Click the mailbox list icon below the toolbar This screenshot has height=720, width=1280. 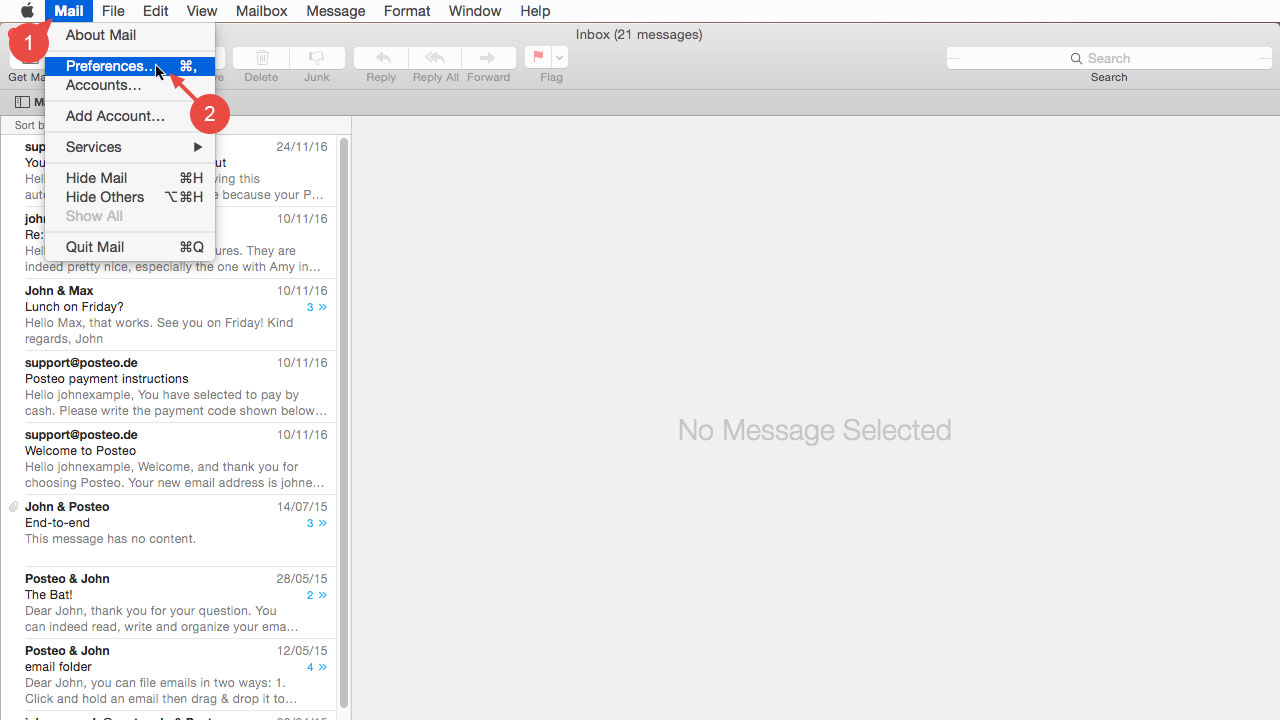pyautogui.click(x=22, y=102)
